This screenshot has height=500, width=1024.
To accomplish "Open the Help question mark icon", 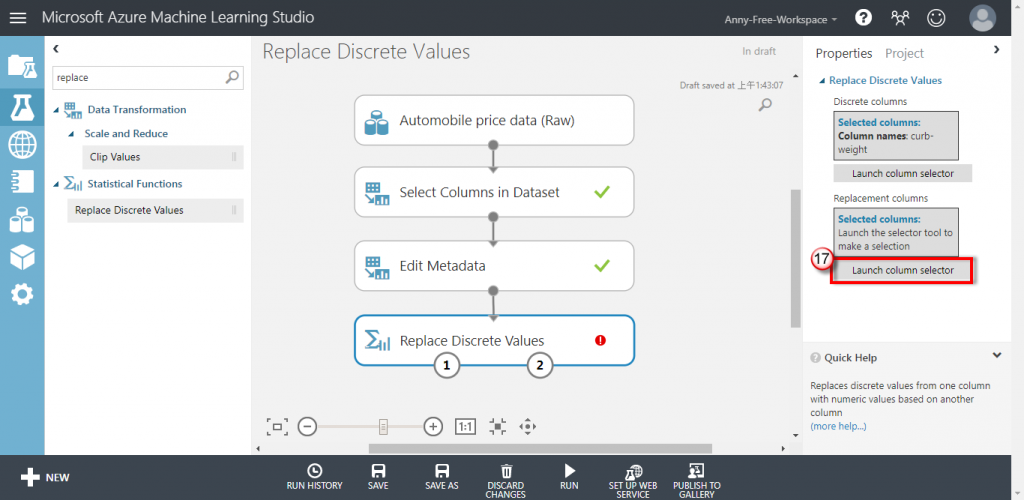I will coord(863,18).
